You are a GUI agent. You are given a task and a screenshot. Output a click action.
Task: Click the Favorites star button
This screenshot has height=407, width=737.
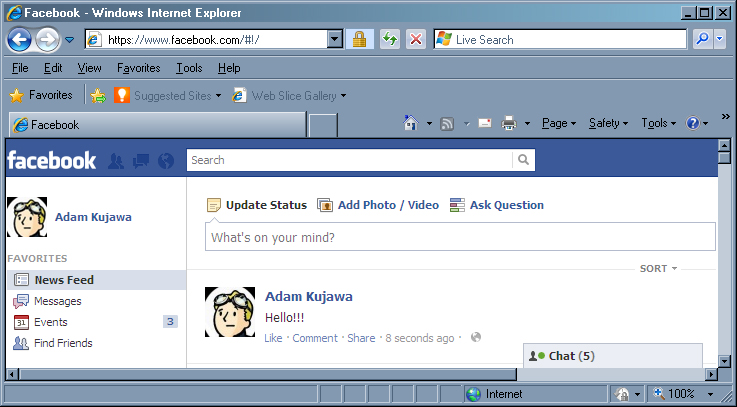point(41,95)
